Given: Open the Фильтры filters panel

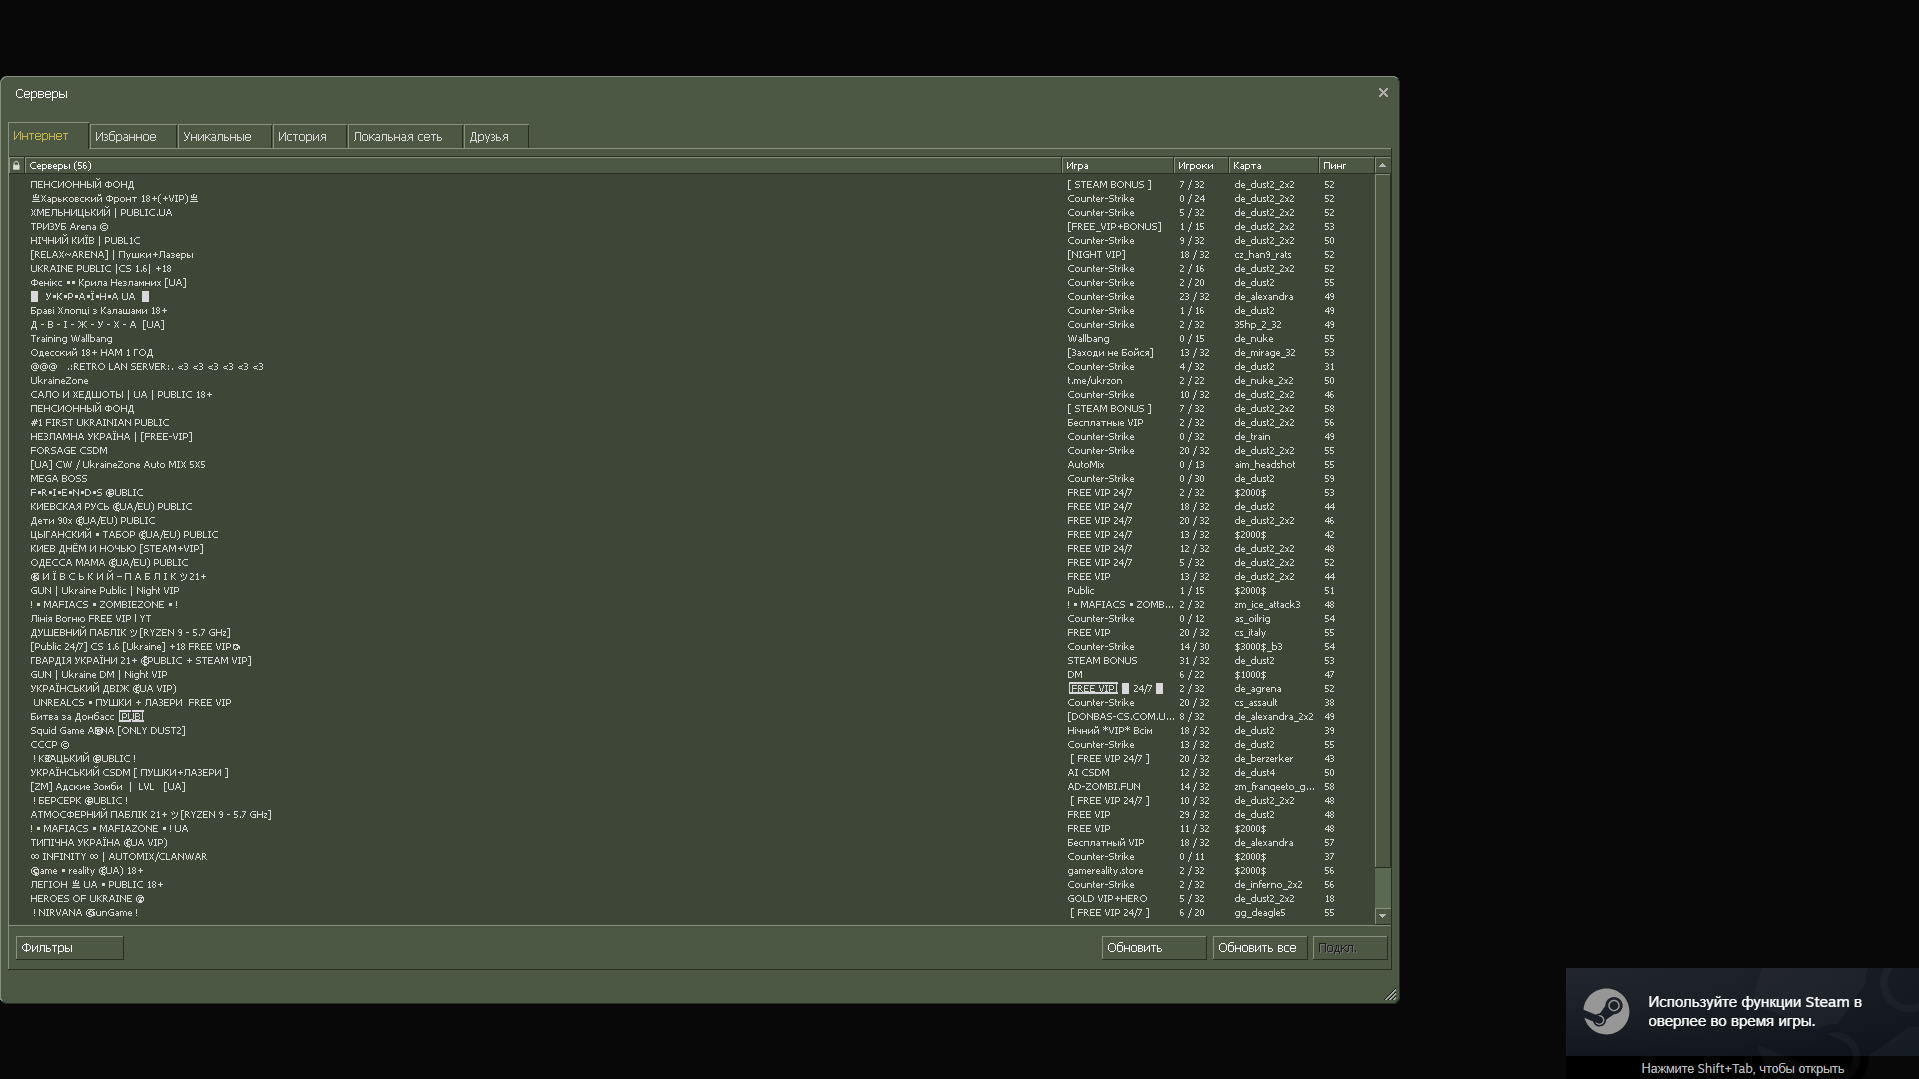Looking at the screenshot, I should (69, 948).
